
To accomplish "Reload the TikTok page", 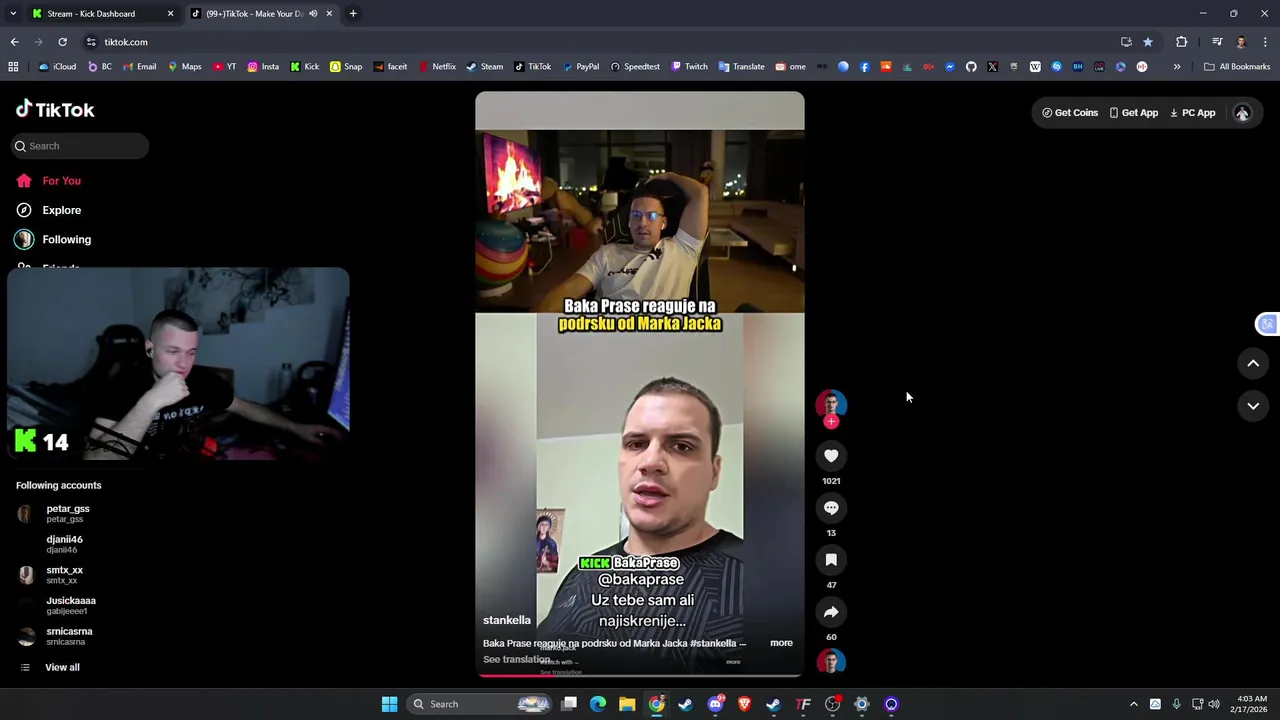I will pyautogui.click(x=62, y=42).
